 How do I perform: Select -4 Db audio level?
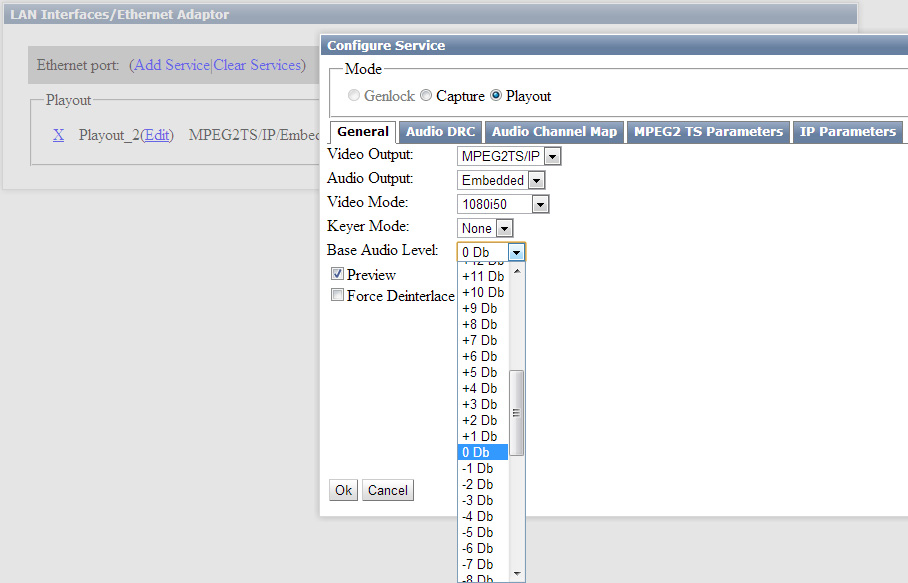[483, 516]
